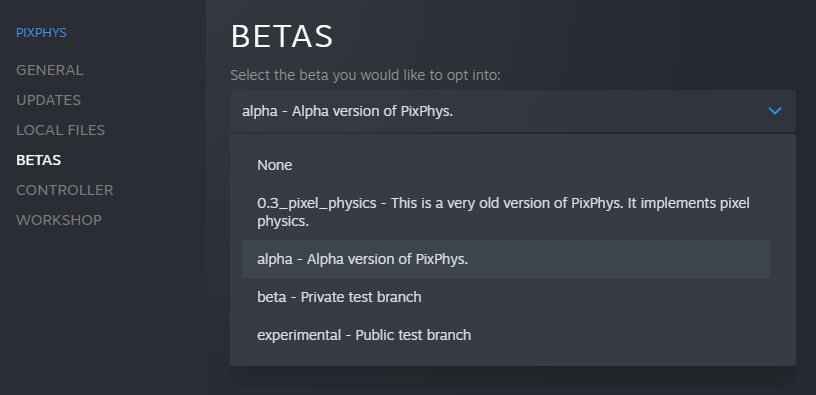
Task: Switch to the Updates tab
Action: click(48, 100)
